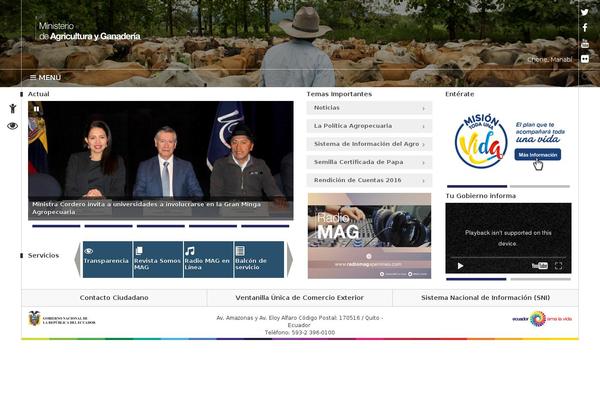Image resolution: width=600 pixels, height=400 pixels.
Task: Select the first news slide indicator
Action: 56,226
